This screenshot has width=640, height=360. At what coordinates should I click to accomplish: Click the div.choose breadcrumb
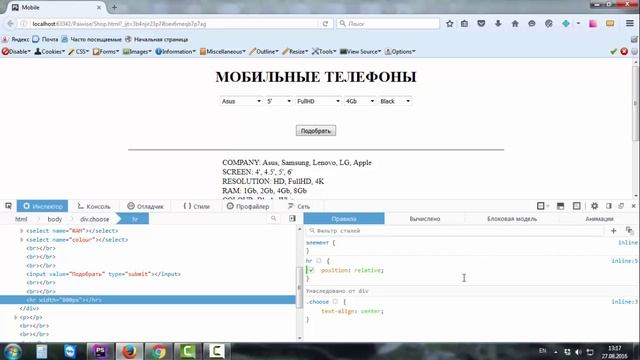tap(94, 219)
